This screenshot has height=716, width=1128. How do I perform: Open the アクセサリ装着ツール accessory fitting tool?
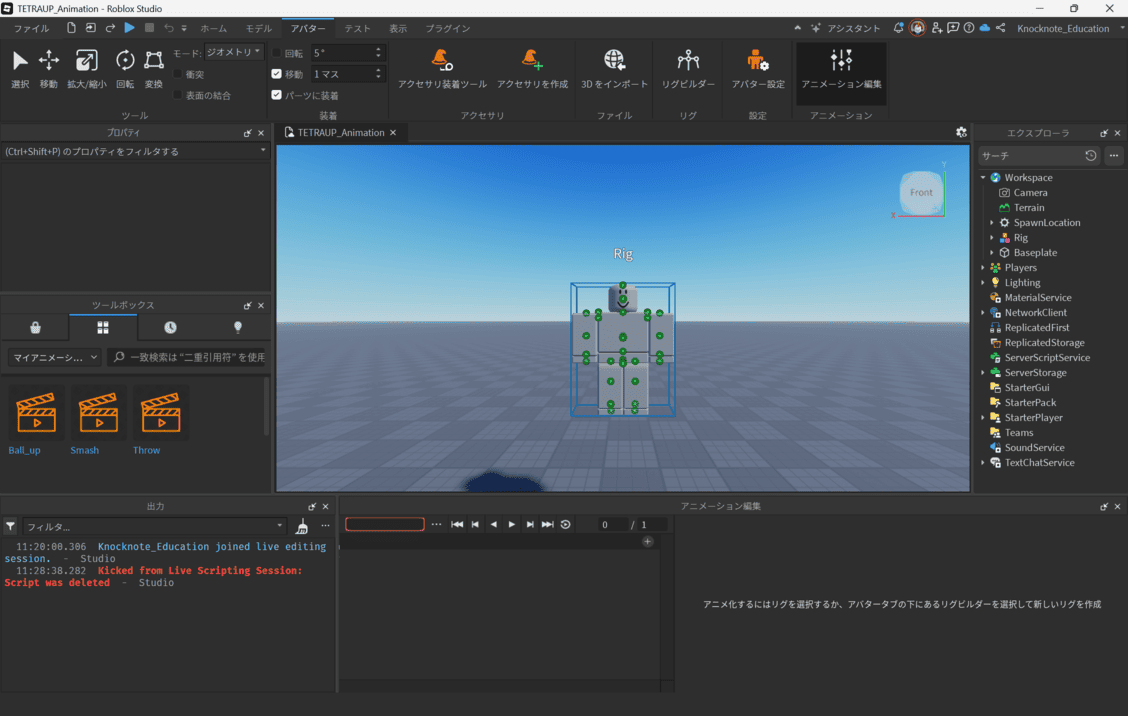coord(442,69)
